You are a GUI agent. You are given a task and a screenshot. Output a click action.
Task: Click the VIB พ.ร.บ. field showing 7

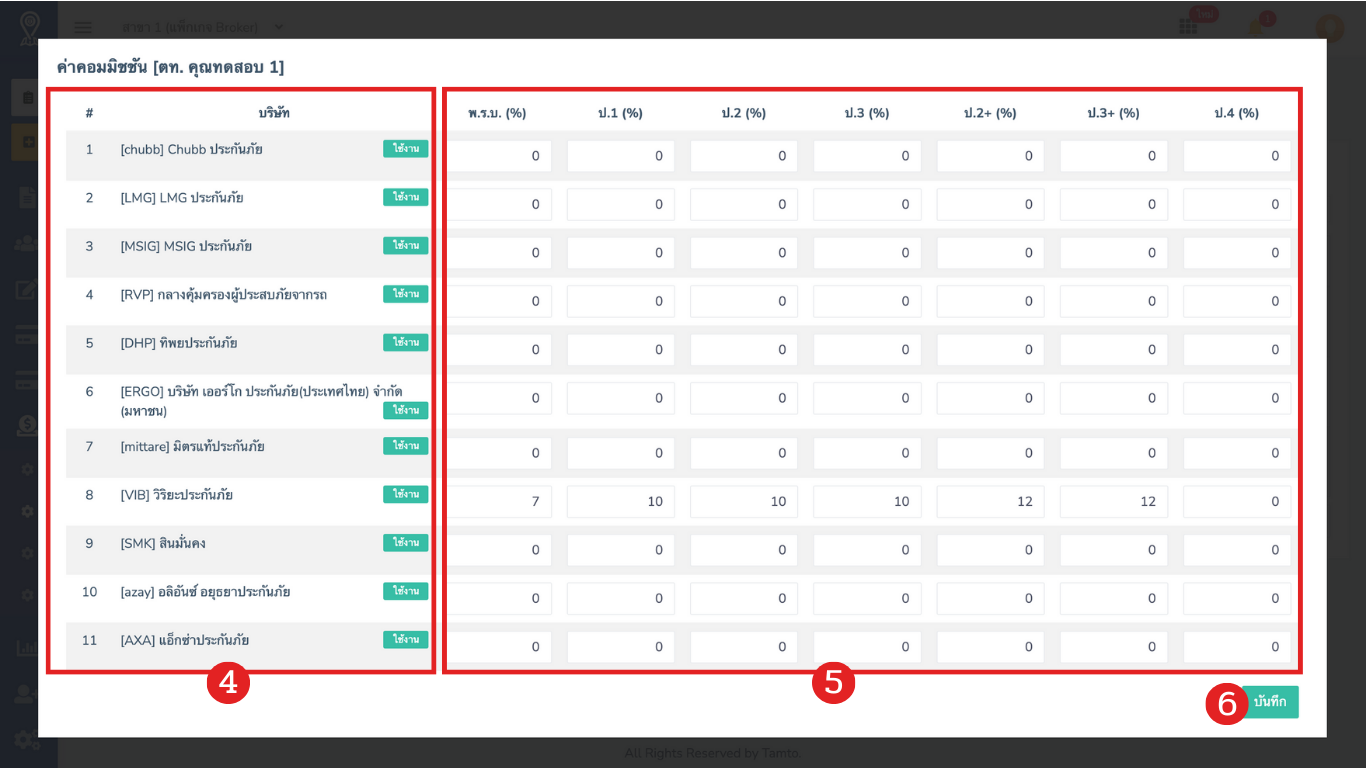(498, 501)
